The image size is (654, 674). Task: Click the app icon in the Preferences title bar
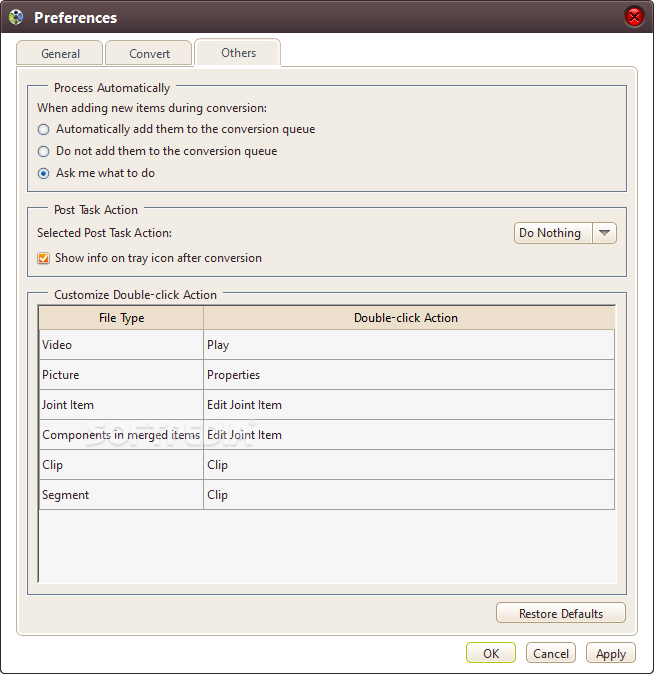(16, 18)
